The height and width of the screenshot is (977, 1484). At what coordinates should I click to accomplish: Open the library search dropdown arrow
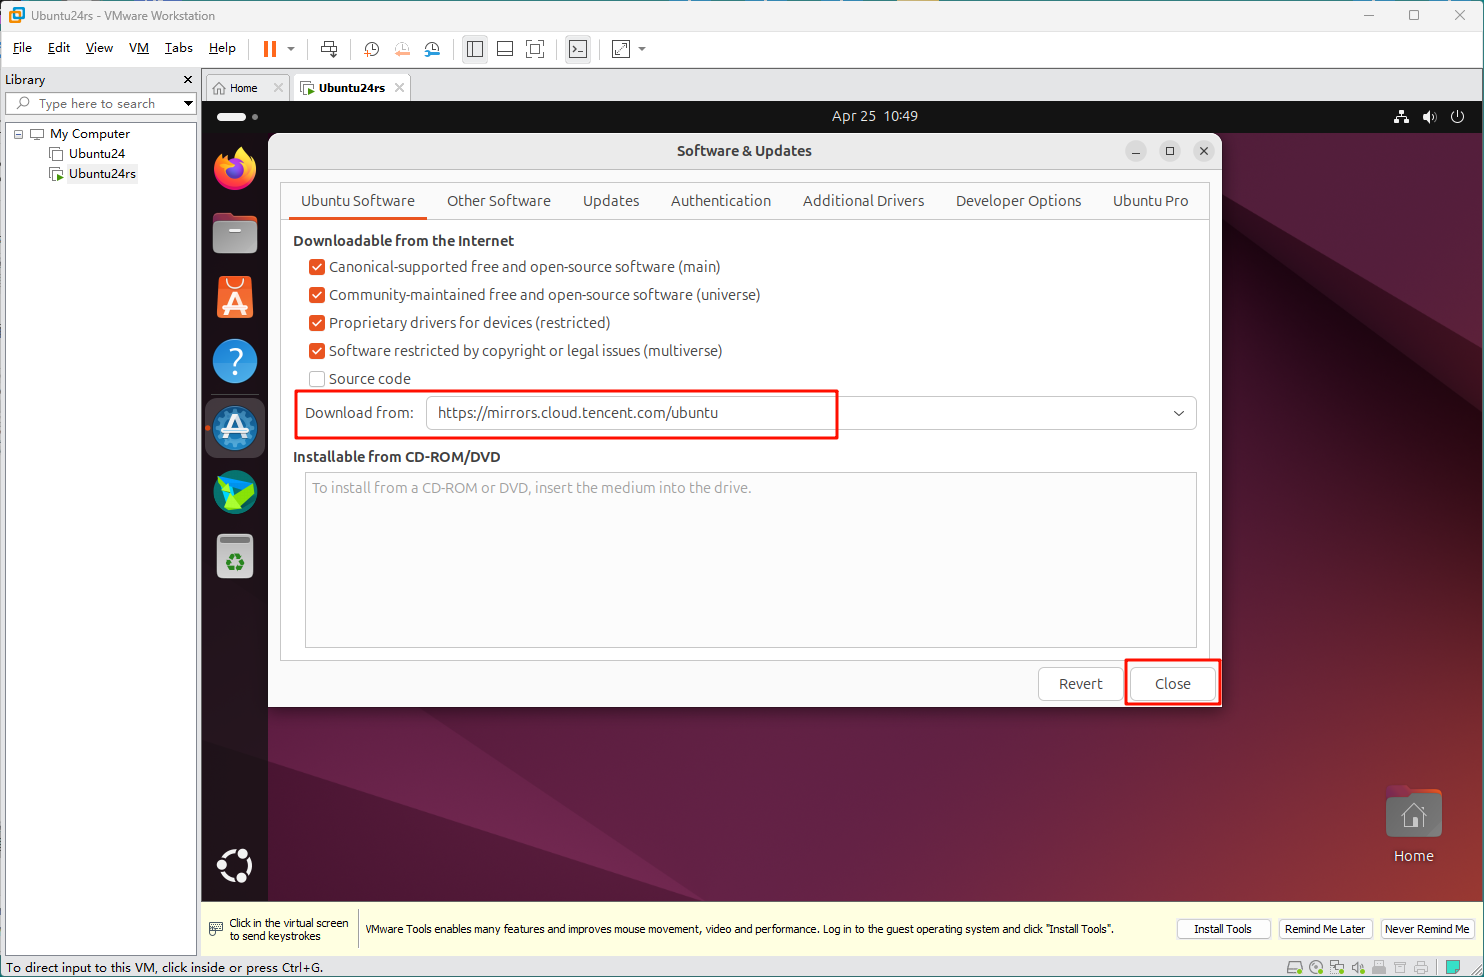pos(188,104)
